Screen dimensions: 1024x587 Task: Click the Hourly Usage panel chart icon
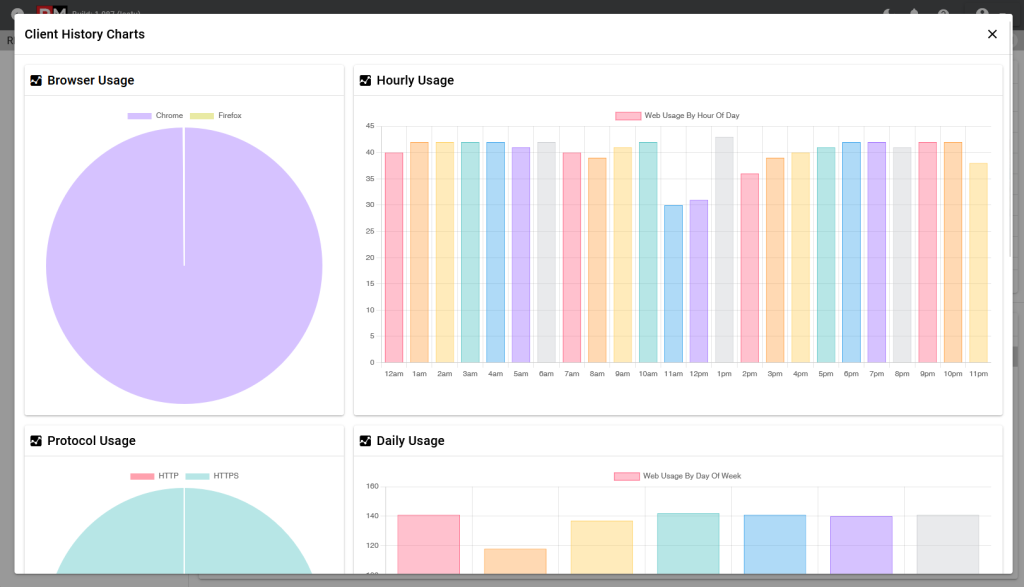367,80
